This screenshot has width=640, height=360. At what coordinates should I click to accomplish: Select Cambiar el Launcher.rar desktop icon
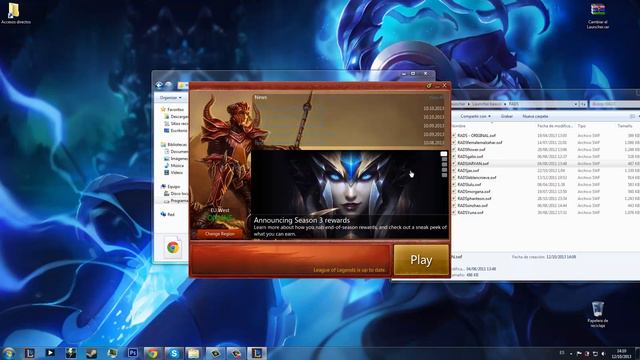(x=598, y=16)
